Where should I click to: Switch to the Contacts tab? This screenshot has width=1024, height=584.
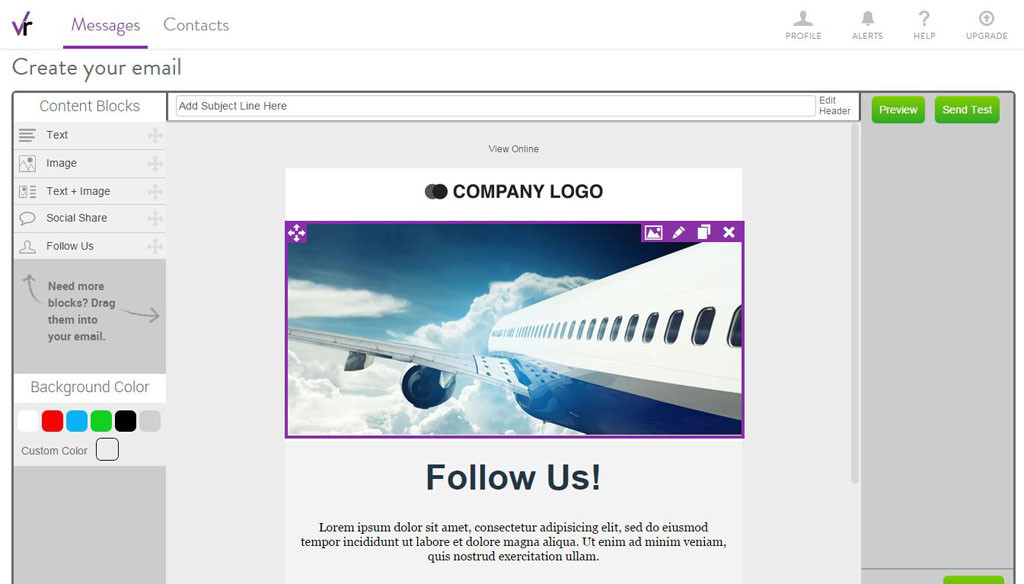tap(196, 25)
